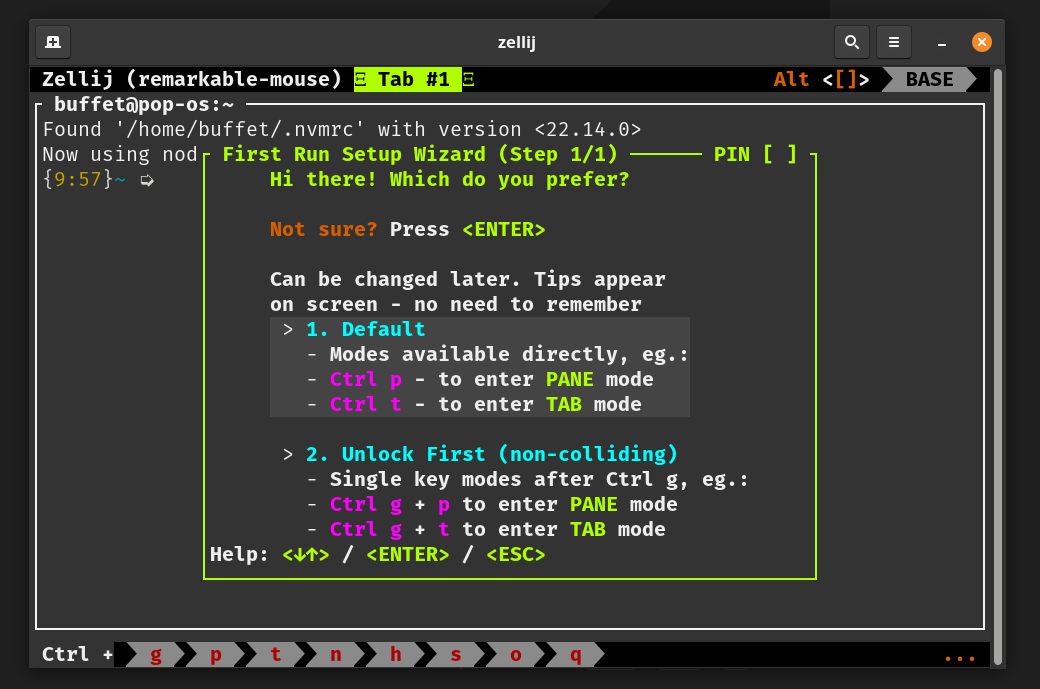Screen dimensions: 1040x689
Task: Click 'Ctrl g + p to enter PANE mode' line
Action: coord(503,505)
